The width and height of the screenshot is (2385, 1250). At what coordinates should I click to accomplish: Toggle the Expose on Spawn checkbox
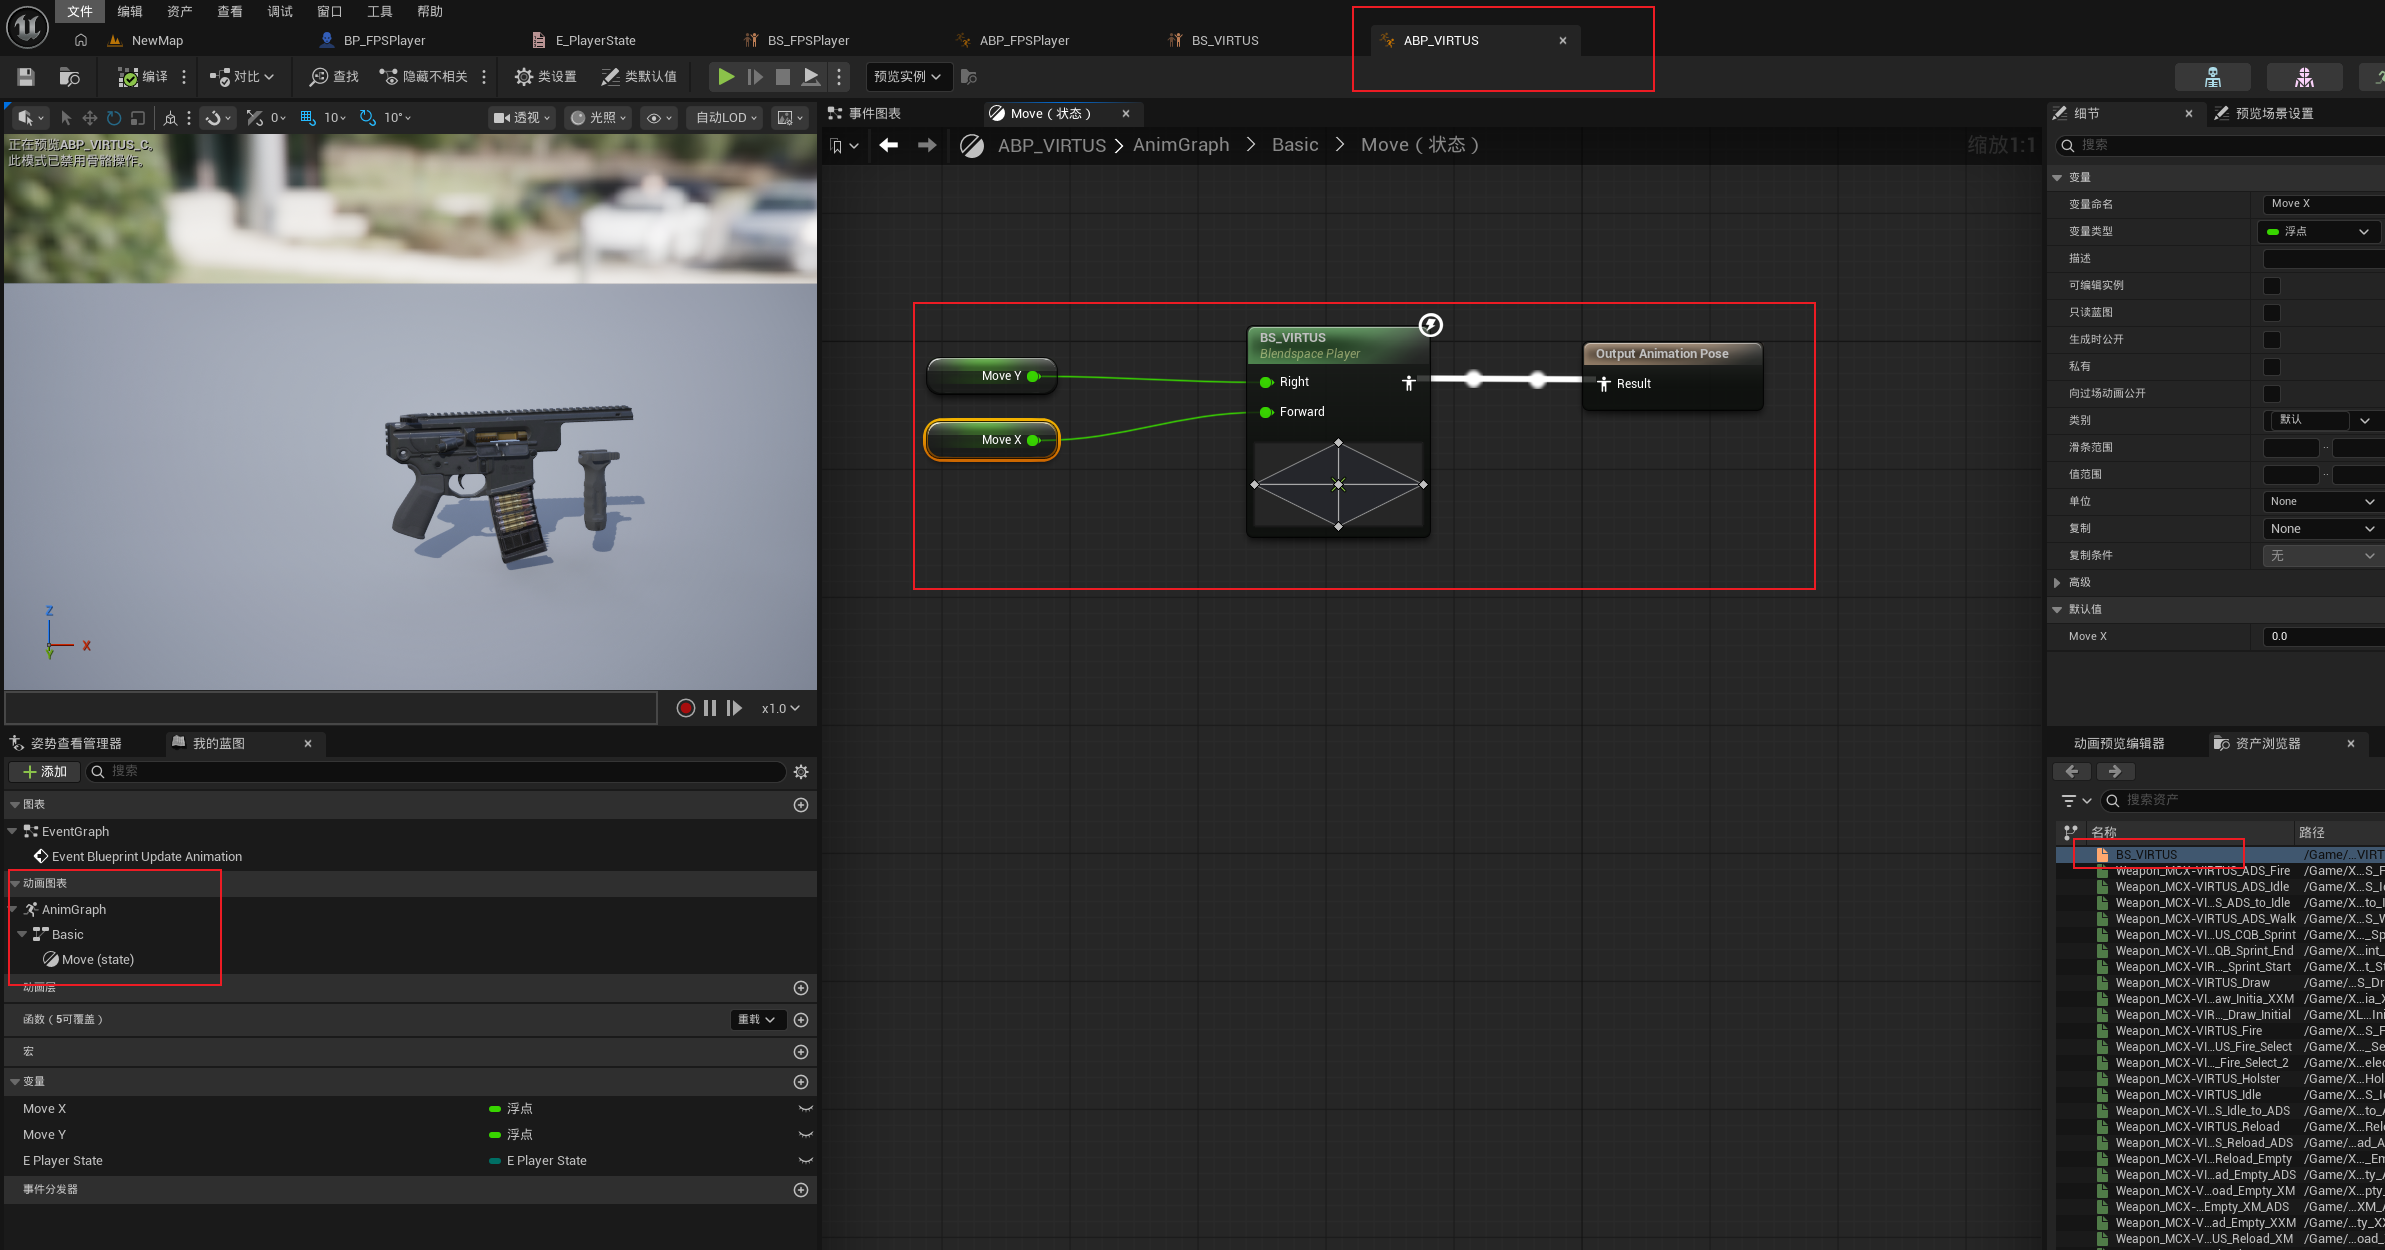2272,340
